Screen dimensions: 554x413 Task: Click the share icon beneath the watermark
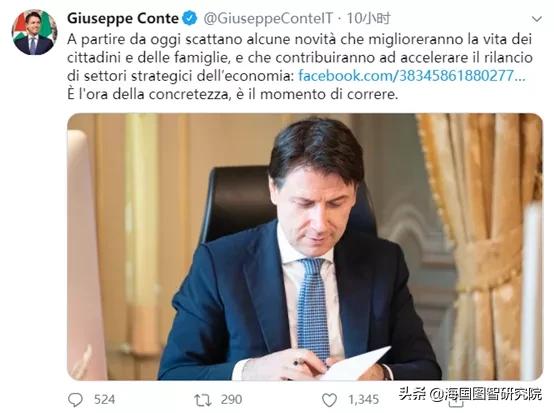click(x=456, y=403)
